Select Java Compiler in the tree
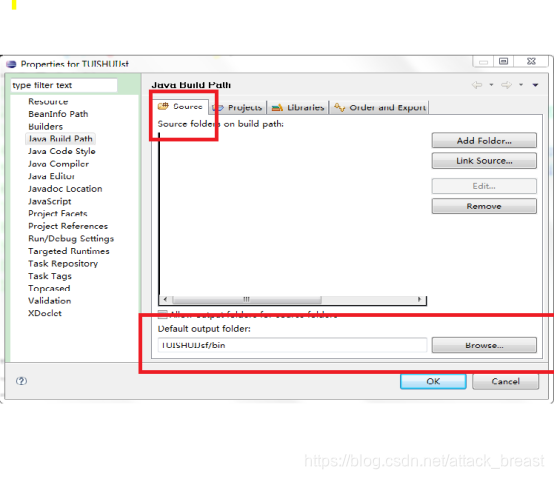Viewport: 554px width, 479px height. click(59, 164)
